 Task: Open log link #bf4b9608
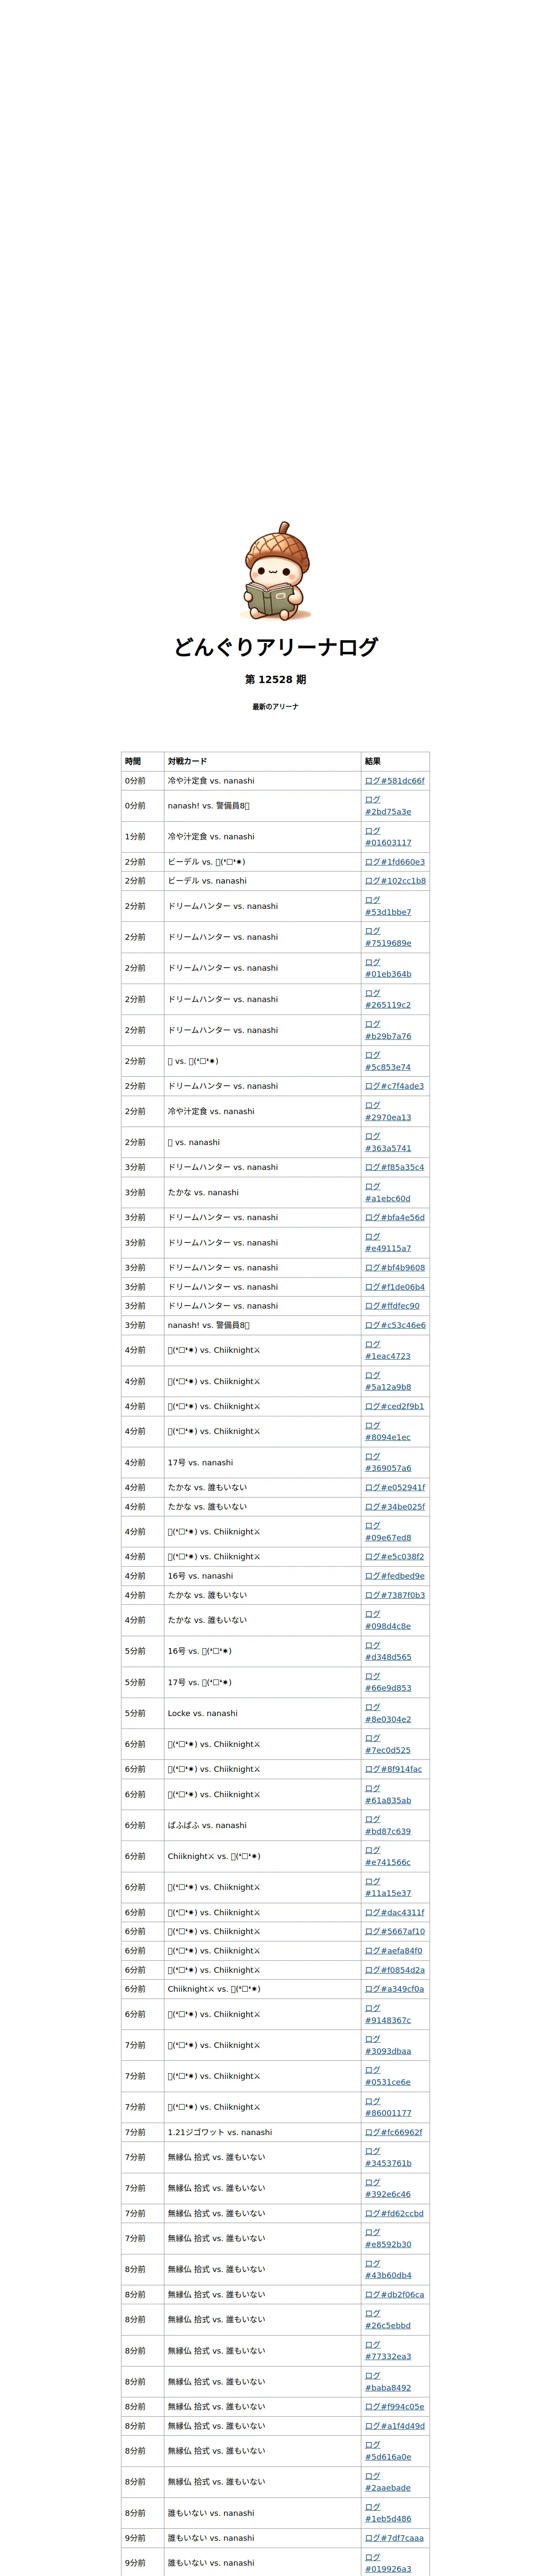coord(394,1268)
